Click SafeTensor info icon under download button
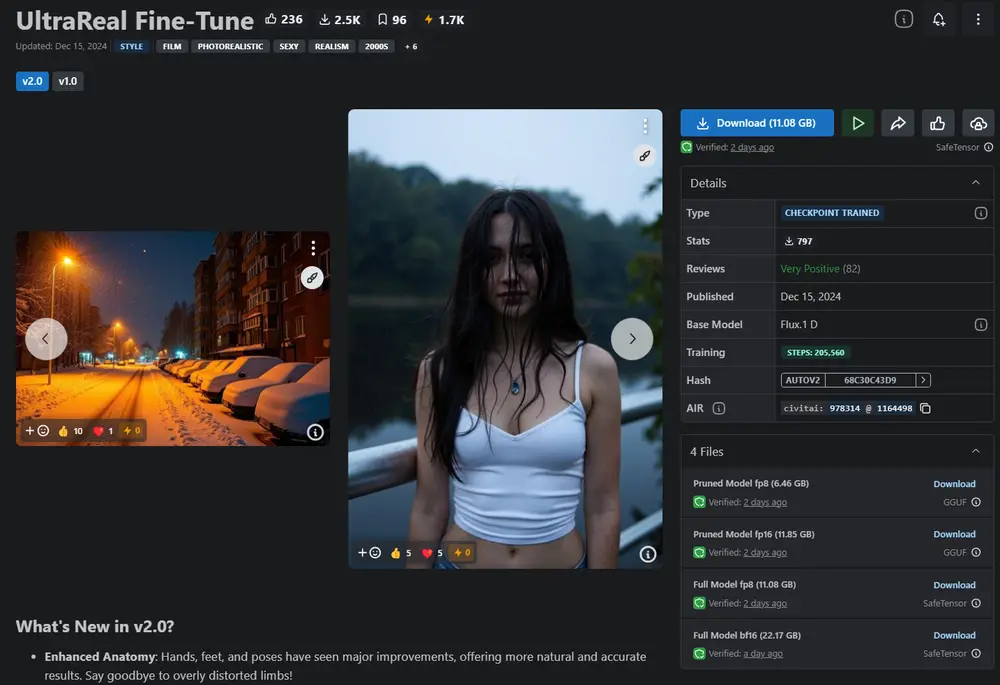The image size is (1000, 685). [989, 147]
